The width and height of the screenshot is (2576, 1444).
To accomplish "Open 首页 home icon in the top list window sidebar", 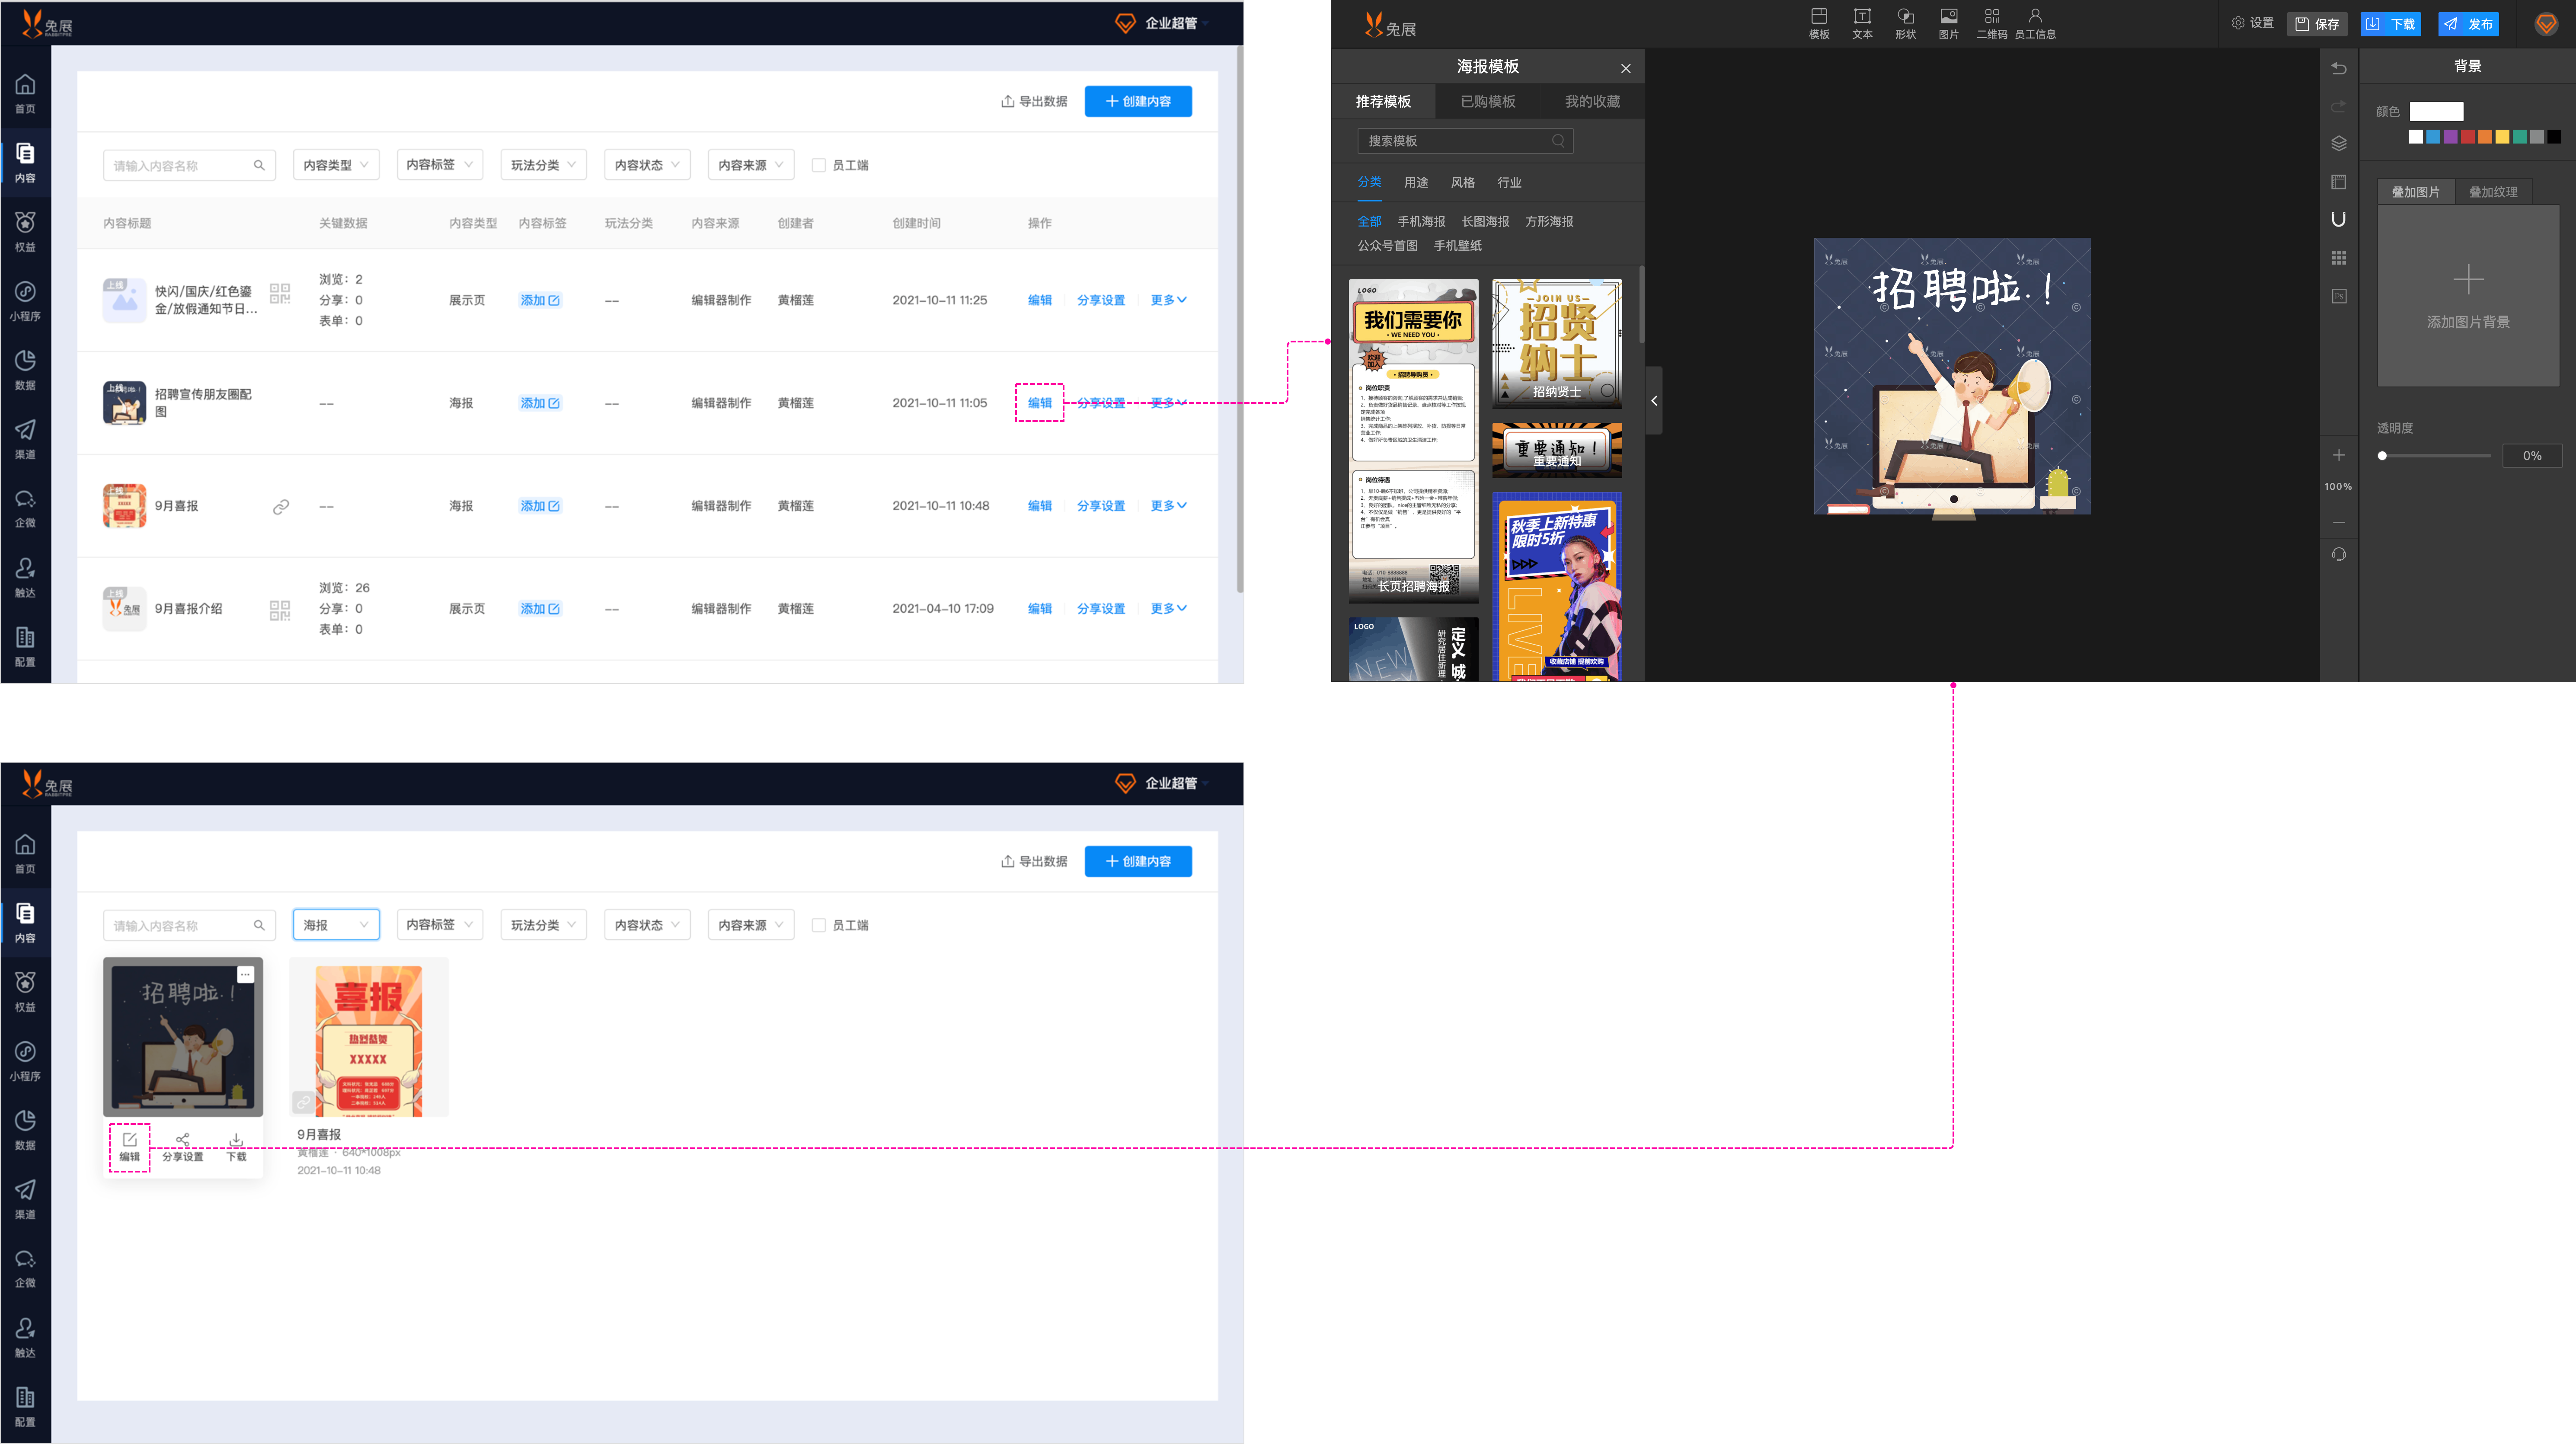I will [25, 94].
